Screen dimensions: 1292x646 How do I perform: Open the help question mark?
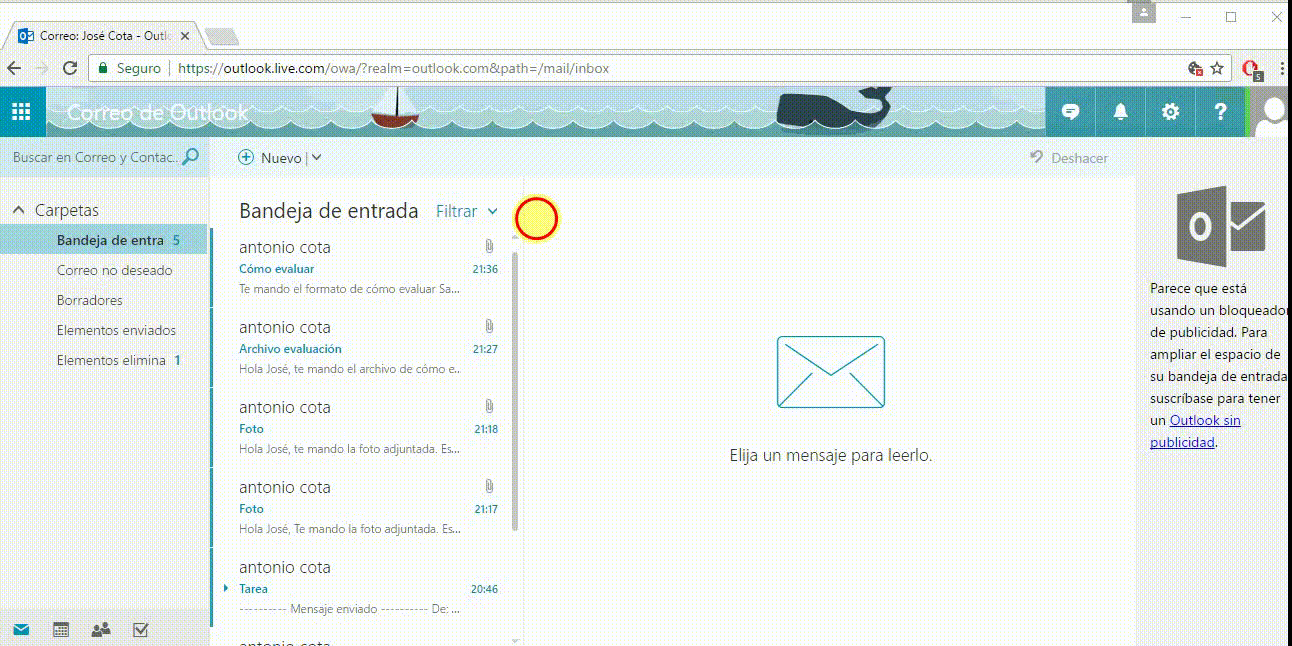(1221, 112)
